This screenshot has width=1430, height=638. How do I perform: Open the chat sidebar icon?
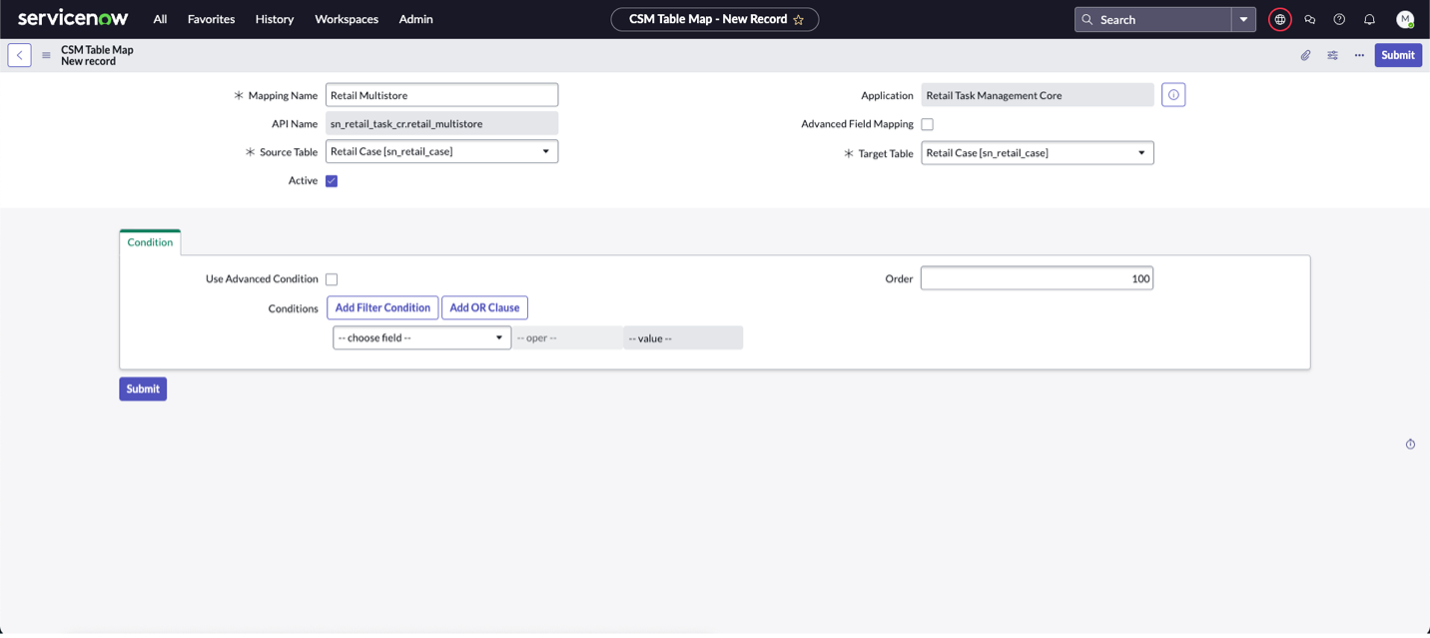click(1310, 19)
